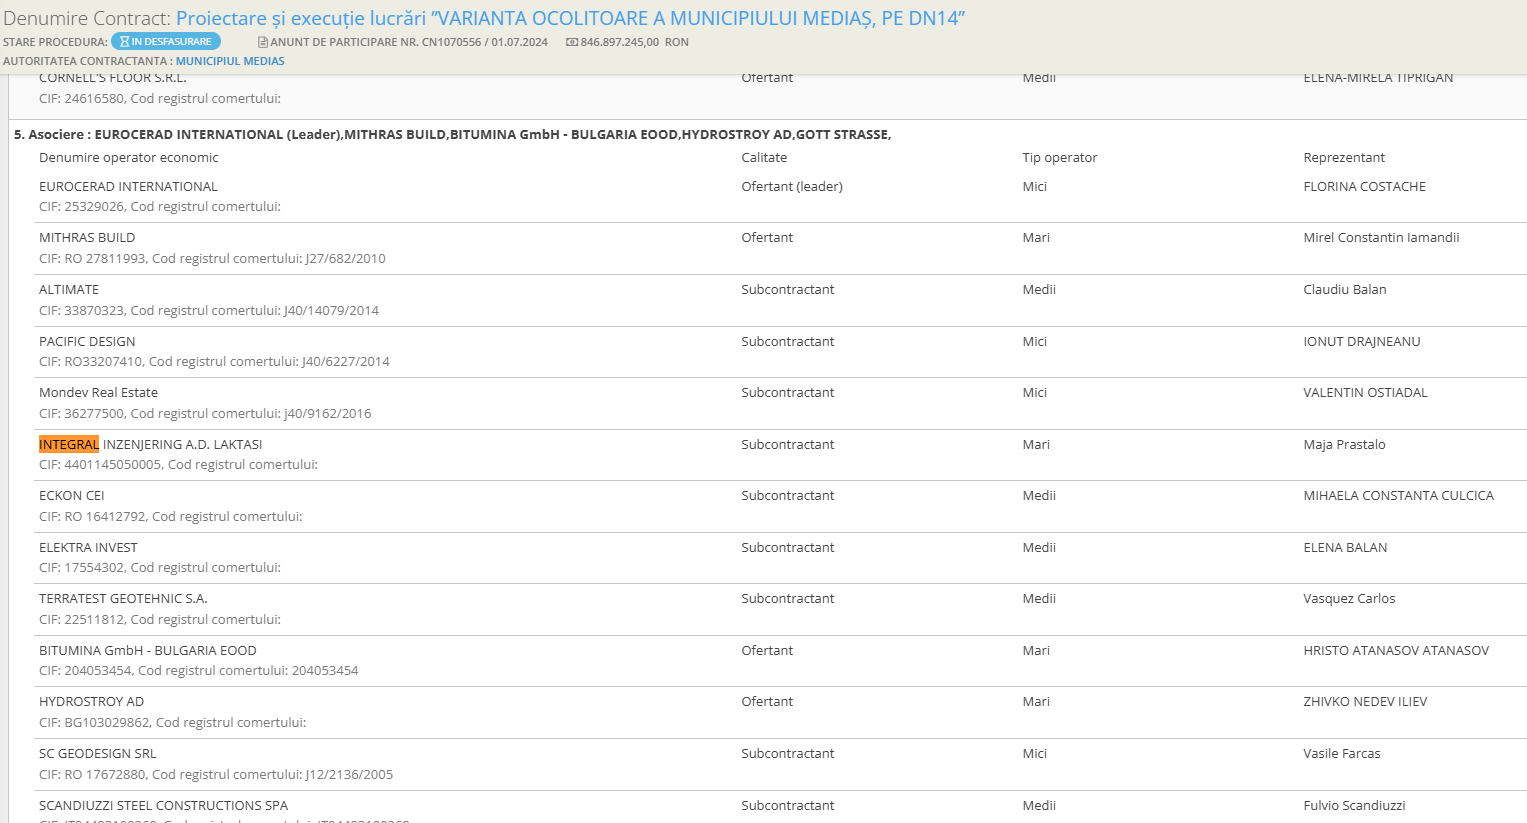Viewport: 1527px width, 823px height.
Task: Select the MITHRAS BUILD row name
Action: click(x=87, y=237)
